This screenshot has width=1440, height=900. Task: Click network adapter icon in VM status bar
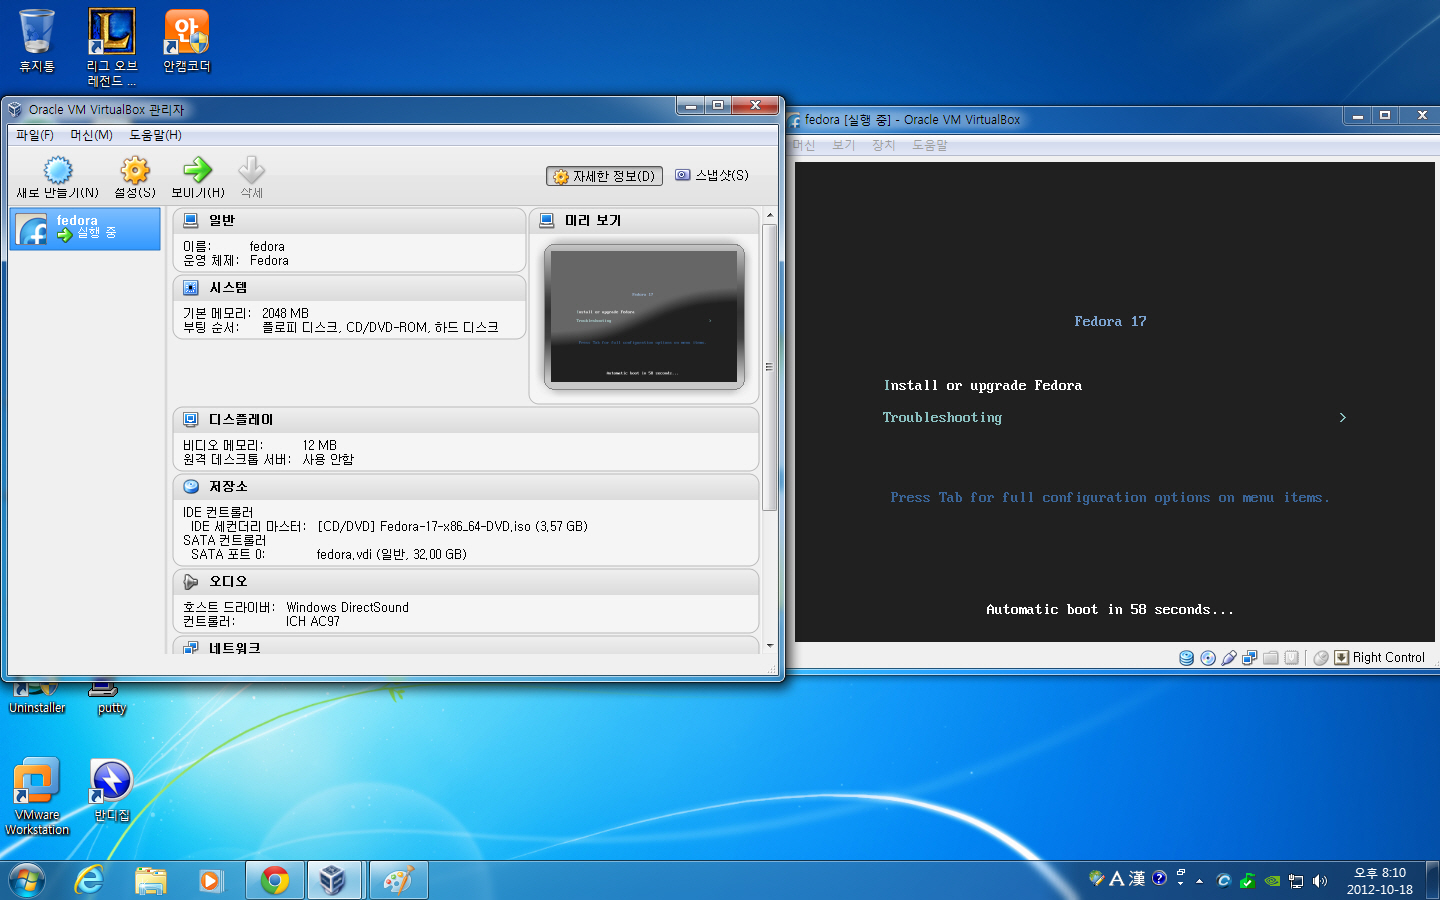pos(1250,658)
